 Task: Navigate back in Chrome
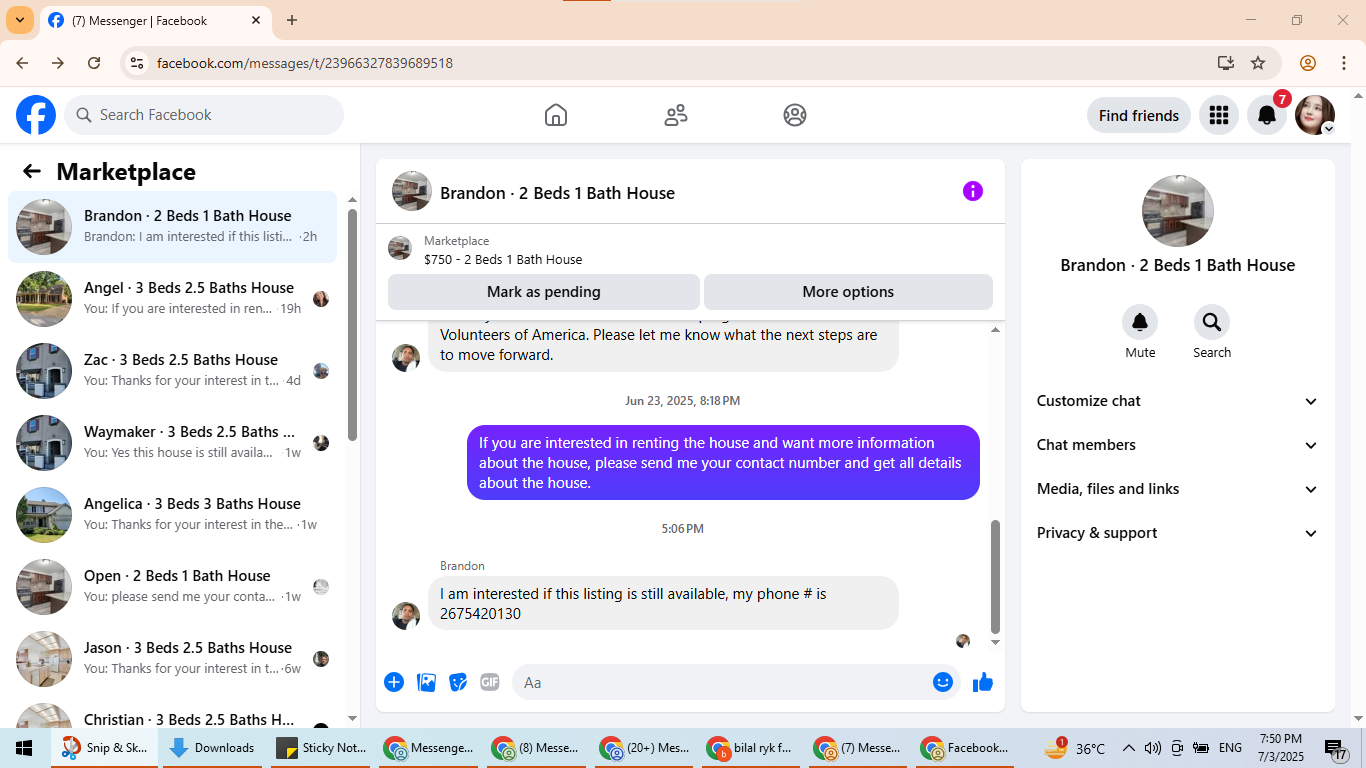[x=22, y=63]
